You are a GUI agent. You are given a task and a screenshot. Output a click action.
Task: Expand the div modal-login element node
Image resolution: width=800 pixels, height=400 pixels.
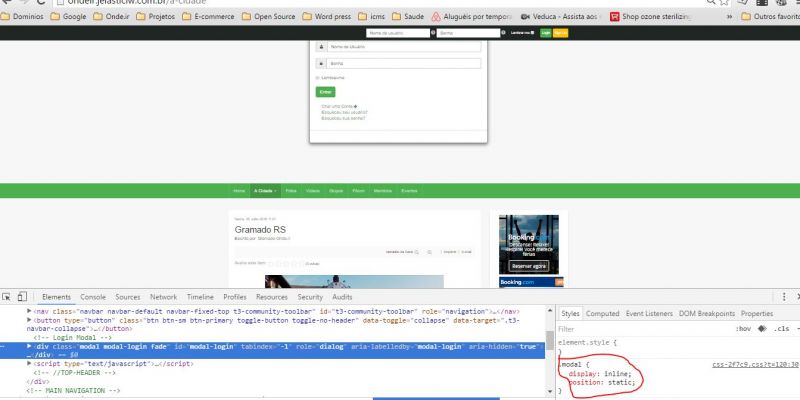coord(29,346)
